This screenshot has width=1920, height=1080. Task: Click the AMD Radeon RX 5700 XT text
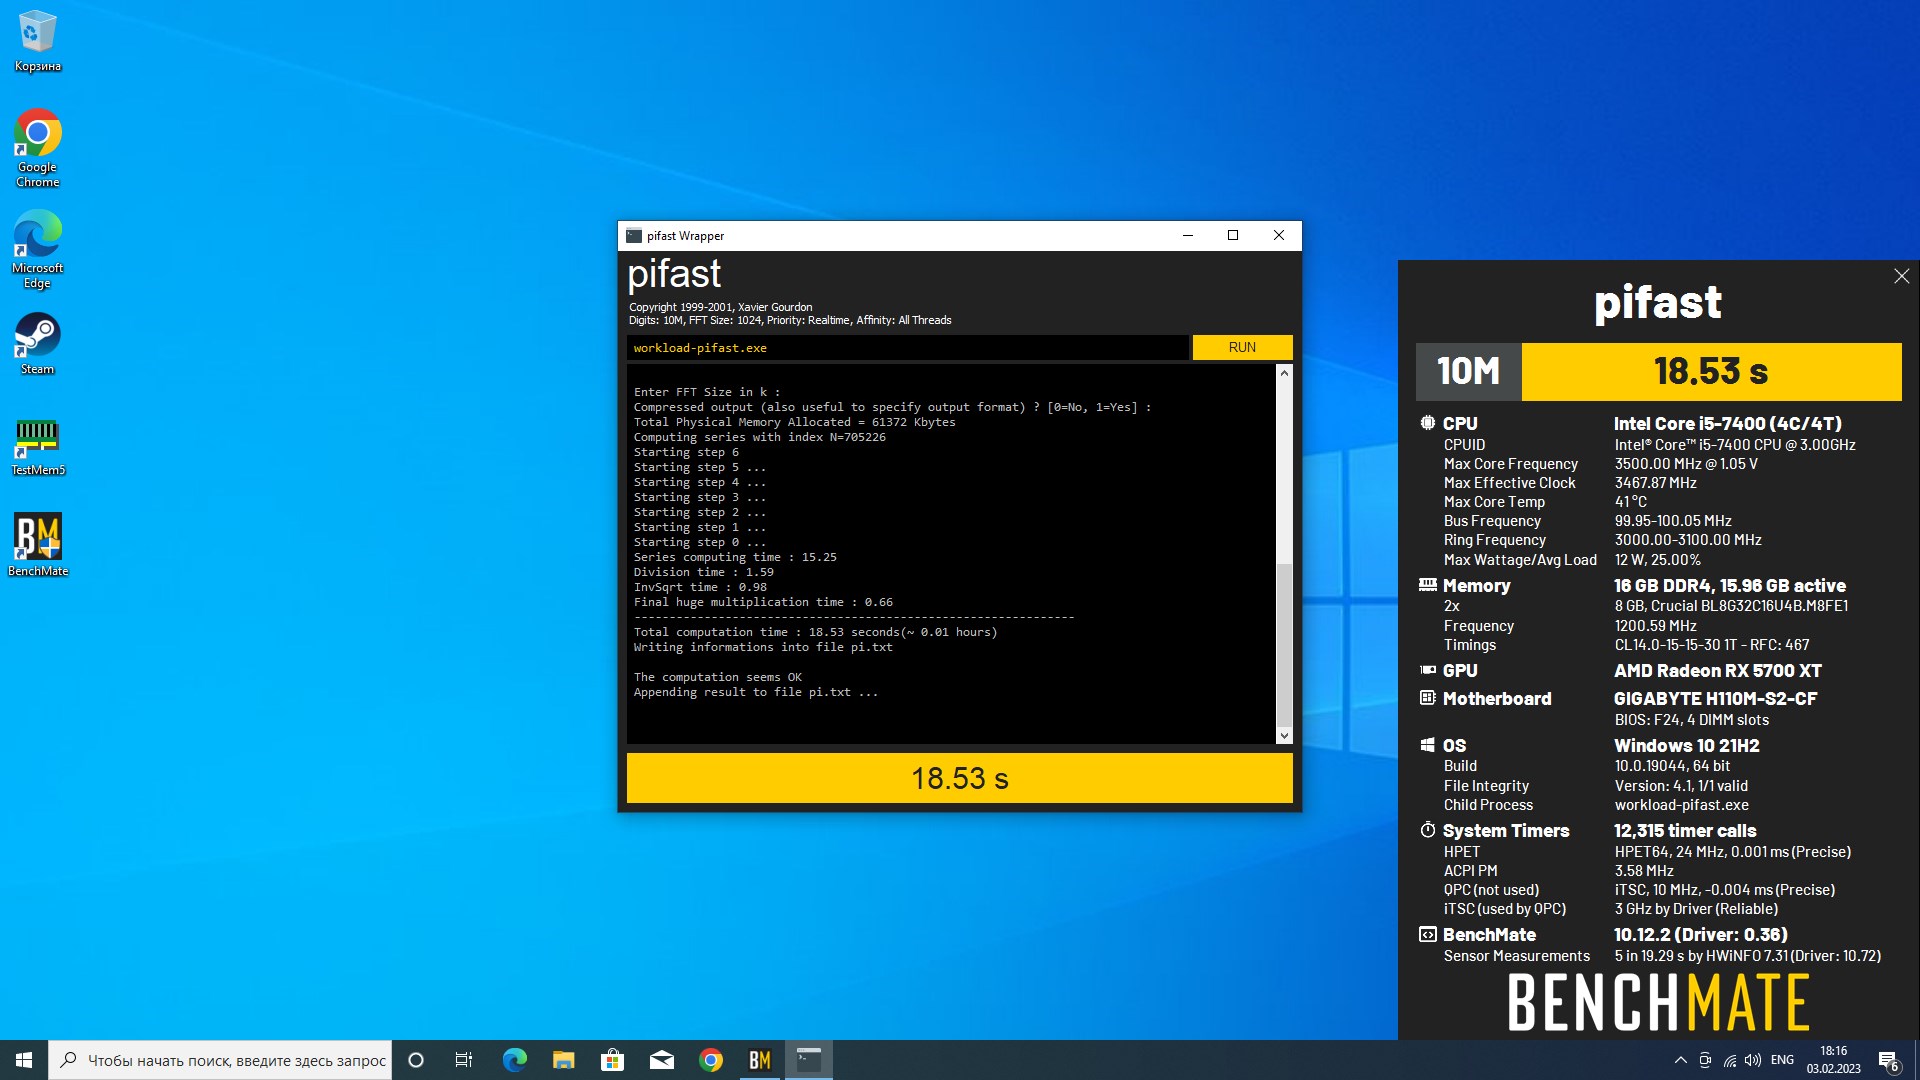[1717, 671]
